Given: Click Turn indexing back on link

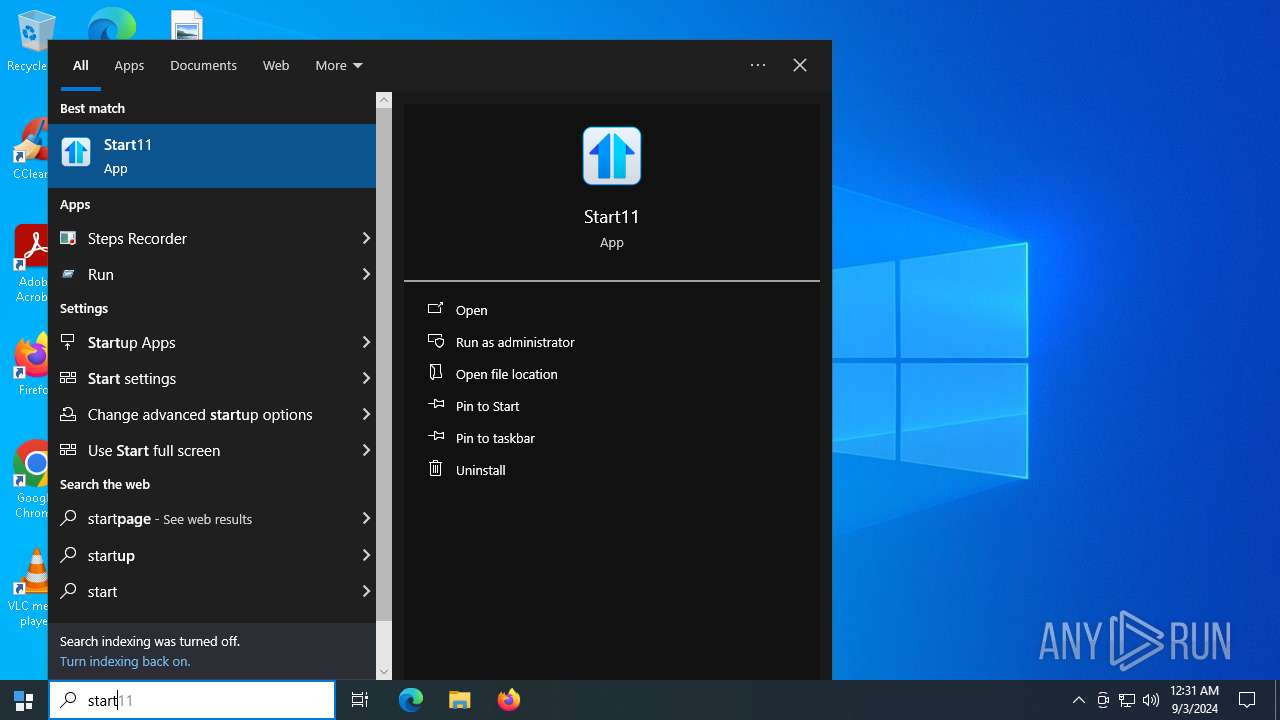Looking at the screenshot, I should 125,661.
